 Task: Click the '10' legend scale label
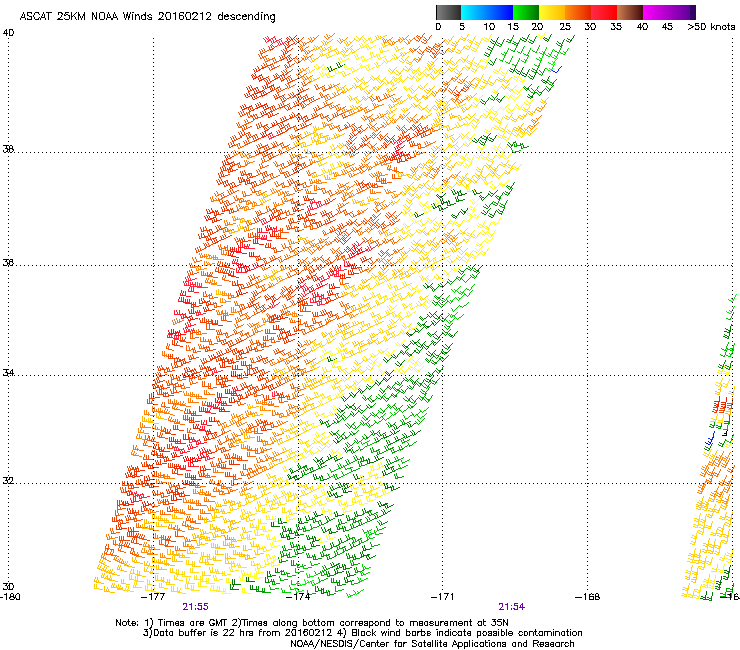click(489, 26)
